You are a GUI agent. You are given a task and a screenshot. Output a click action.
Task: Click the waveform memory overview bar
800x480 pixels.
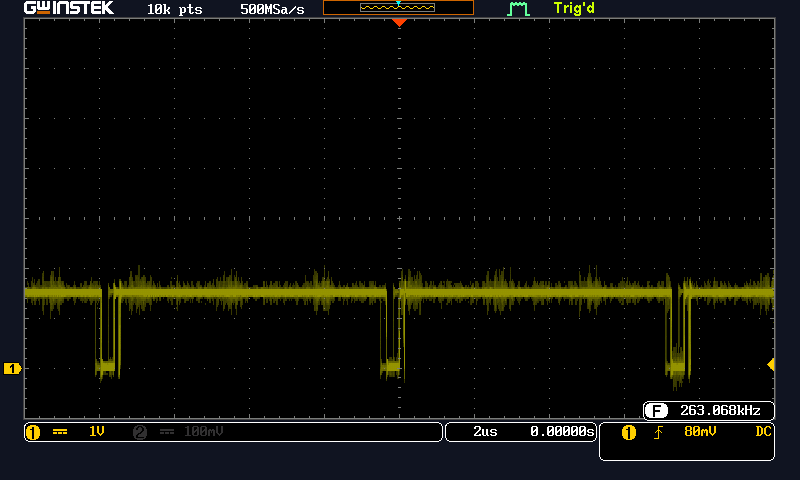pyautogui.click(x=398, y=7)
